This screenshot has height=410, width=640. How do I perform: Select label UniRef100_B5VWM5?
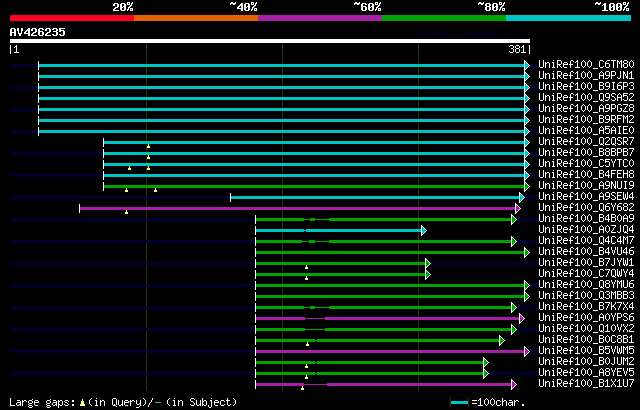pyautogui.click(x=586, y=350)
